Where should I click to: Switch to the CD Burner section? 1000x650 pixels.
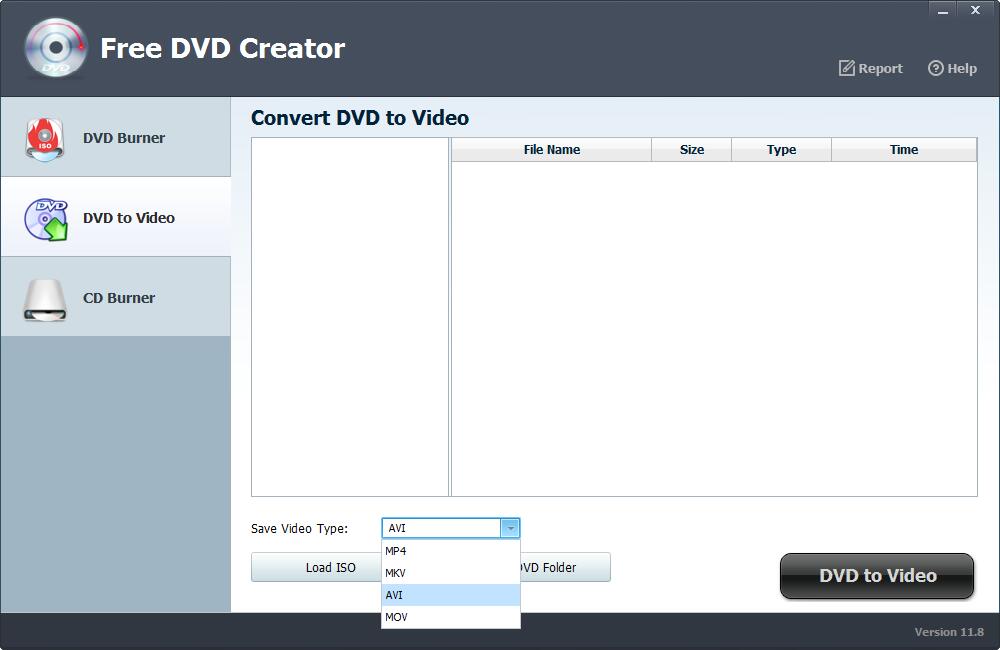pyautogui.click(x=117, y=297)
